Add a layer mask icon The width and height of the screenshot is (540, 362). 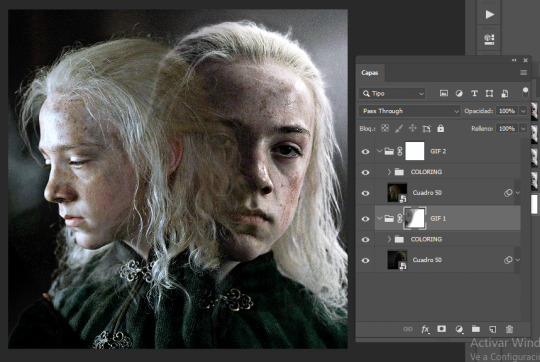click(442, 329)
